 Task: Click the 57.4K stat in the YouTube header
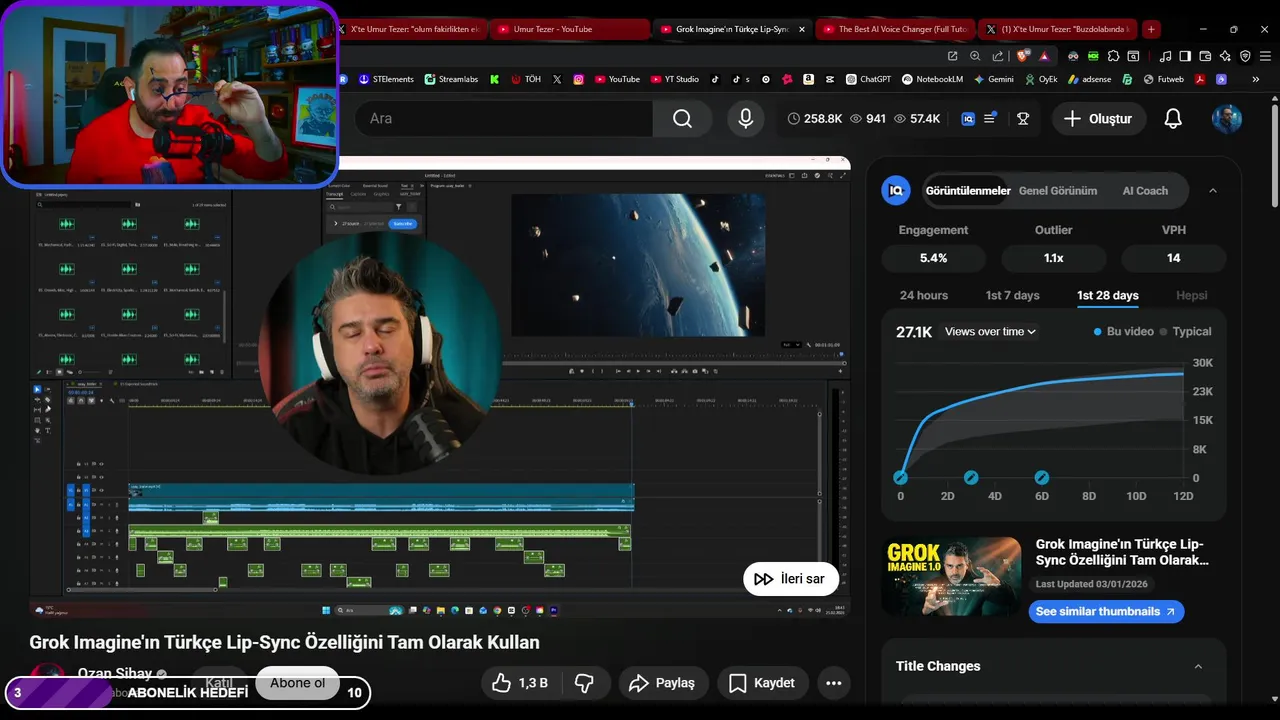[917, 118]
